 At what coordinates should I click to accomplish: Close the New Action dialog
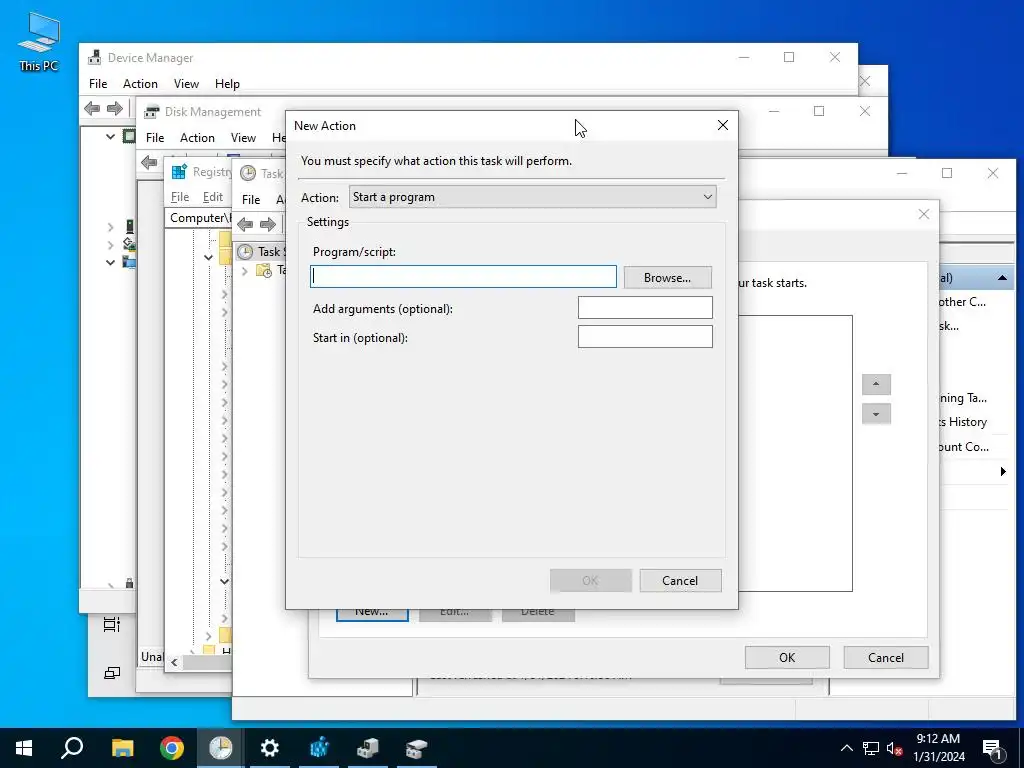pyautogui.click(x=722, y=125)
